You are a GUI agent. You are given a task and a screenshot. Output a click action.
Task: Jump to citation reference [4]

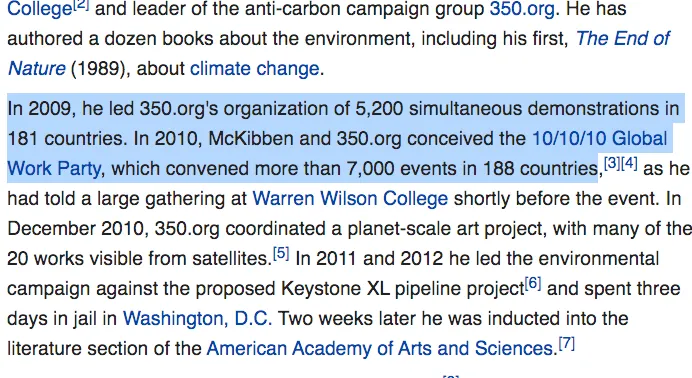pos(629,164)
